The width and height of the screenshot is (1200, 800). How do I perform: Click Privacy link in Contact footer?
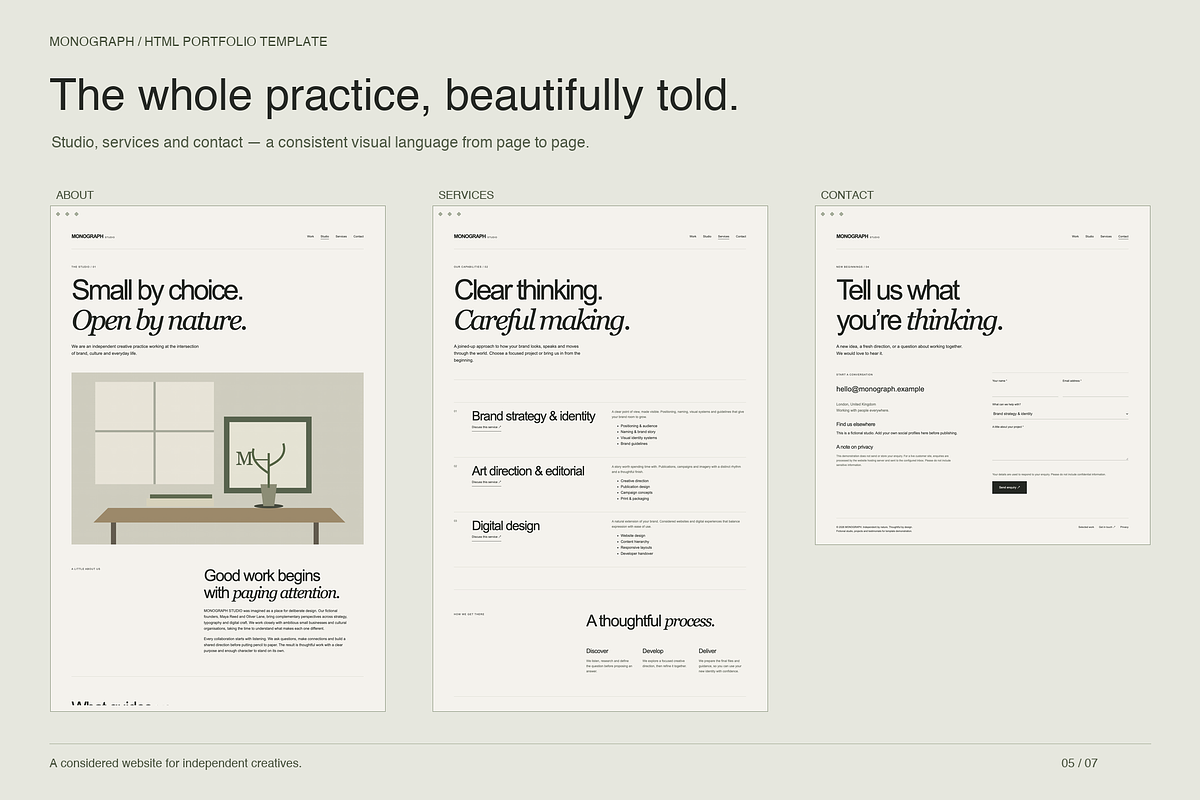point(1124,527)
